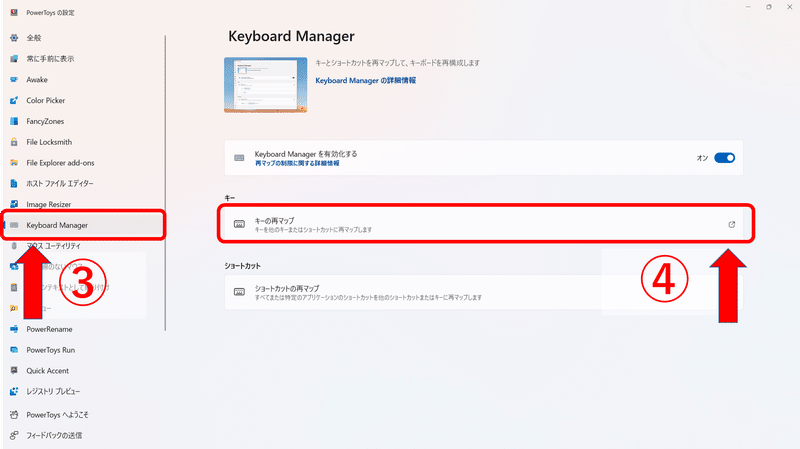This screenshot has height=449, width=800.
Task: Click the レジストリ プレビュー icon
Action: (x=14, y=391)
